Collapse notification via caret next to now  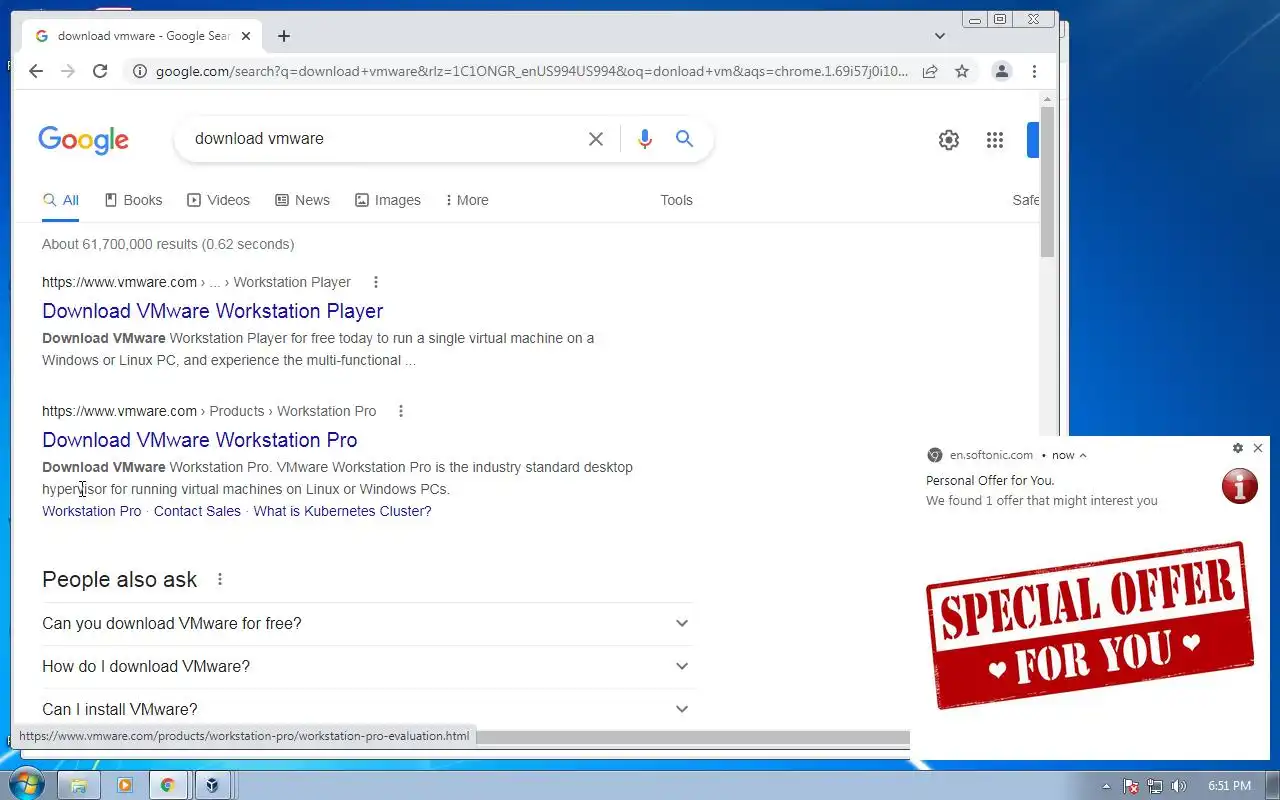(x=1083, y=455)
